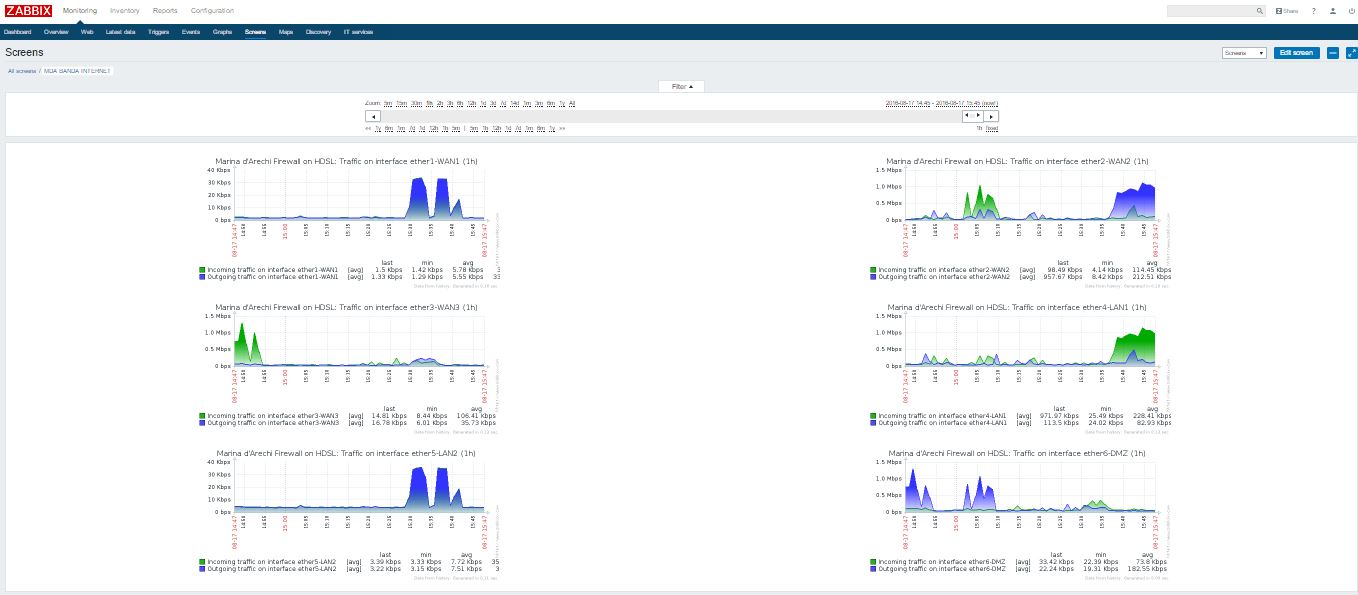Screen dimensions: 1358x595
Task: Go to the Latest data submenu
Action: 121,32
